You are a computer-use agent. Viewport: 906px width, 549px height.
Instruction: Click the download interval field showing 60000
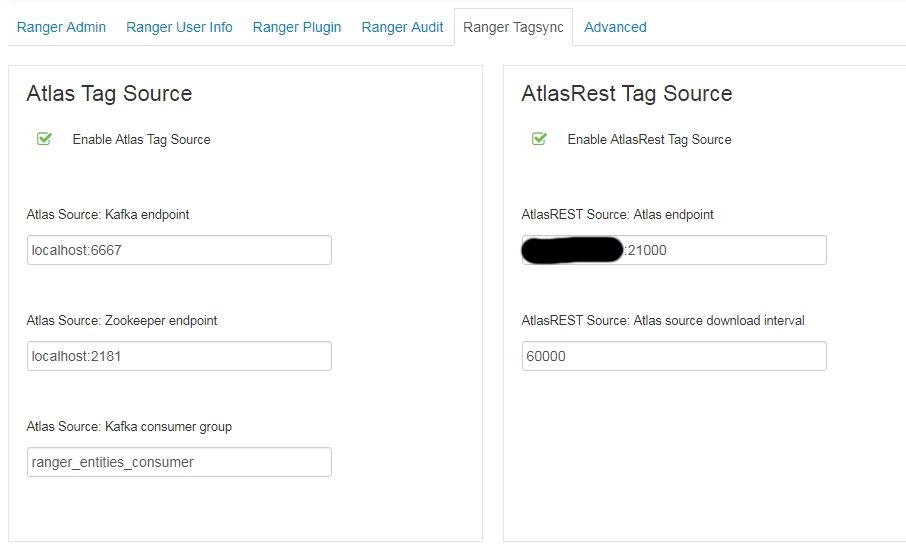click(674, 356)
